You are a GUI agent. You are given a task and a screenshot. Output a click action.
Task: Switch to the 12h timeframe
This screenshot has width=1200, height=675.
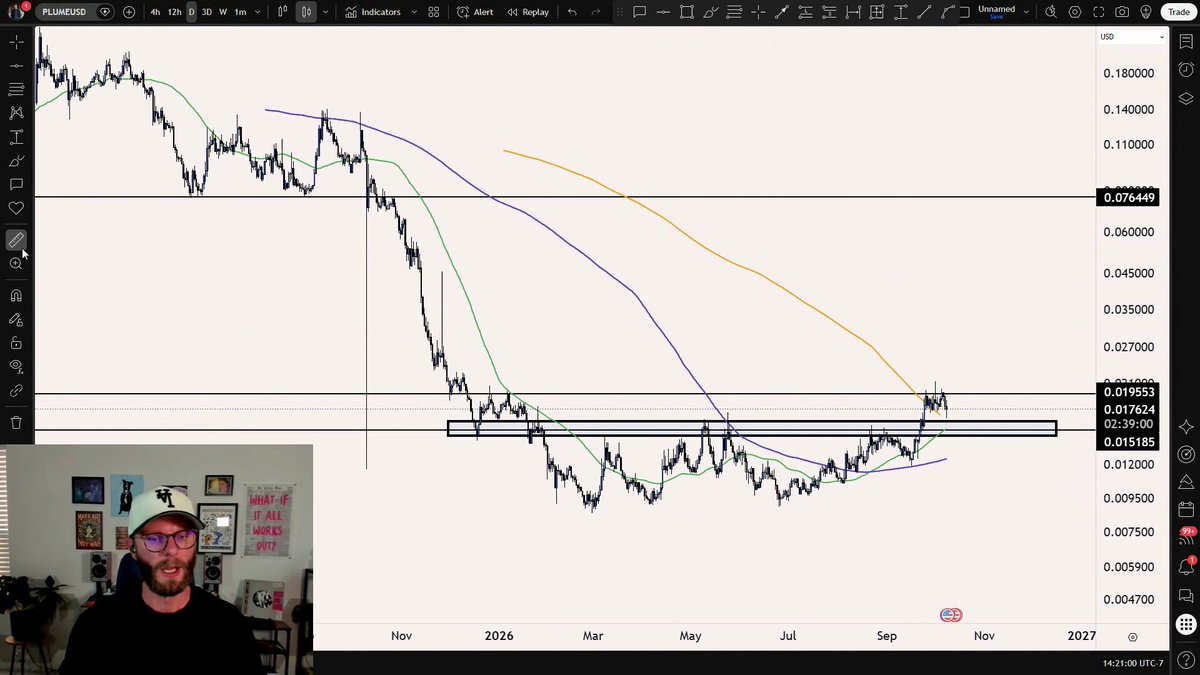174,12
